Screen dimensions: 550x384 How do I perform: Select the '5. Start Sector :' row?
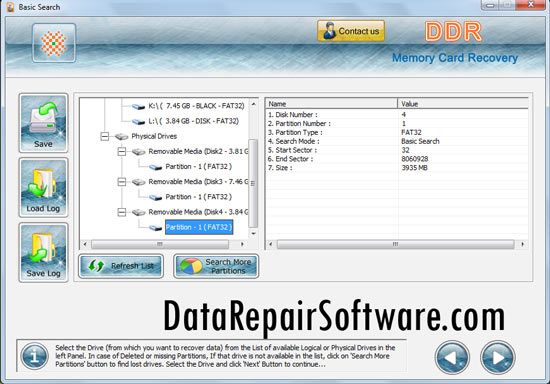coord(397,150)
